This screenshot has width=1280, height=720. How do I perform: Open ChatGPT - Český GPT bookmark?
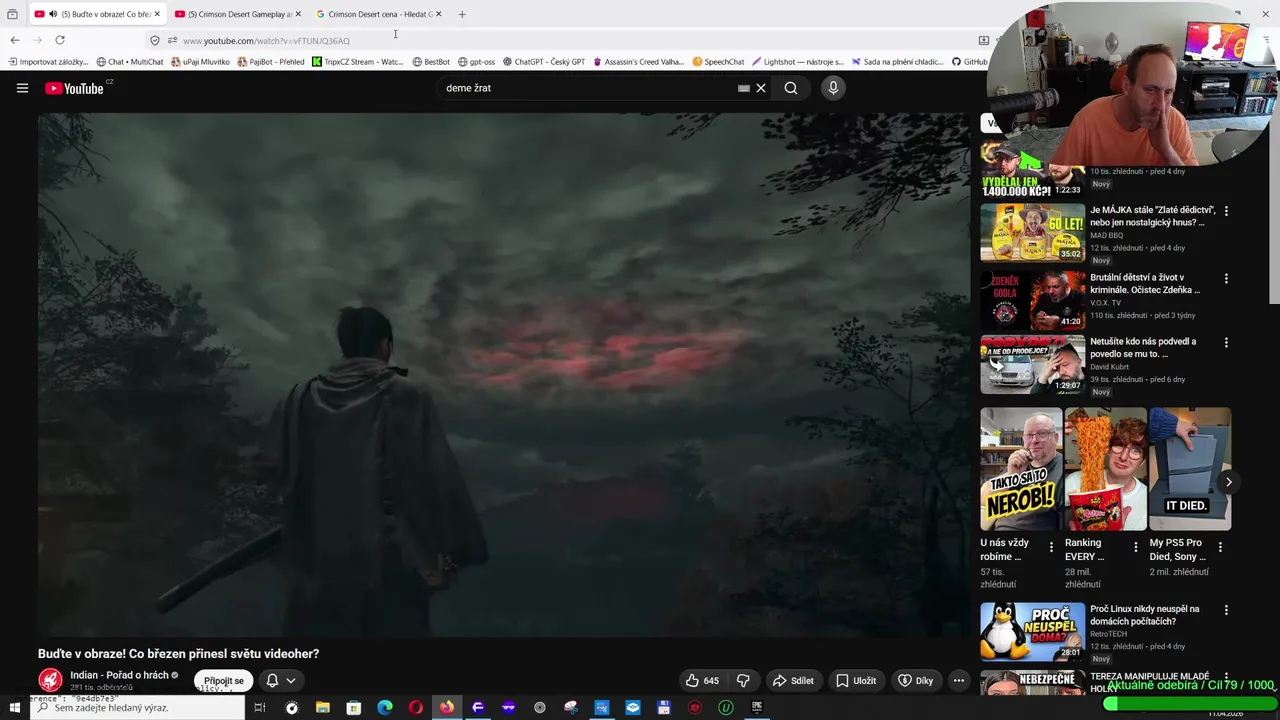click(543, 62)
